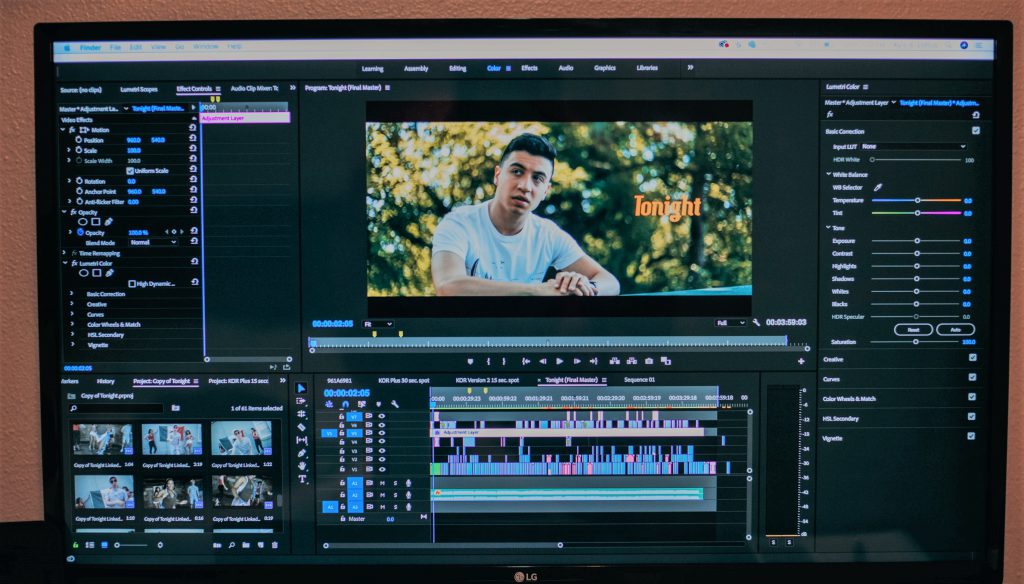Toggle Basic Correction checkbox in Lumetri

(976, 131)
